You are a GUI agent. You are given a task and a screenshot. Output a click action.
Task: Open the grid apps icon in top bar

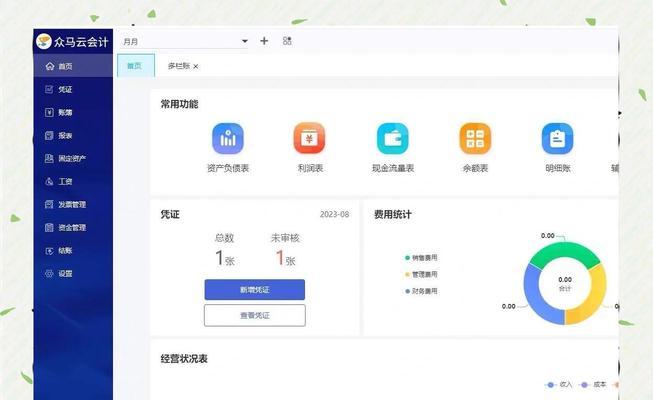click(287, 41)
